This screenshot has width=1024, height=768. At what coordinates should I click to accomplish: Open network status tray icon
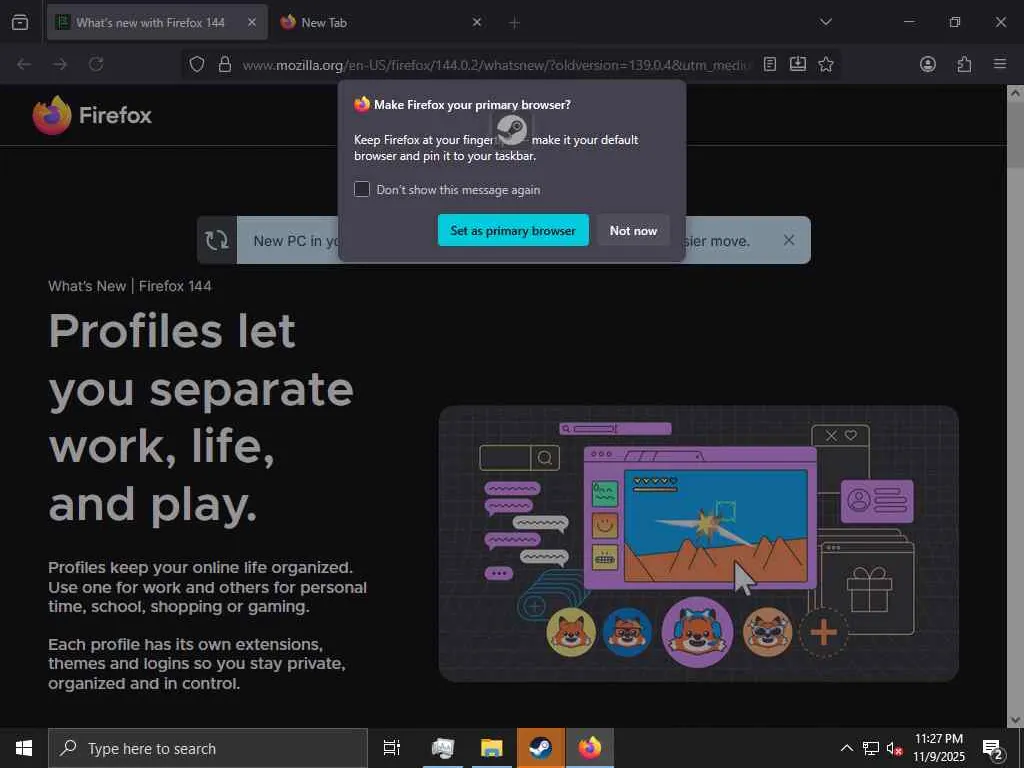pos(871,748)
